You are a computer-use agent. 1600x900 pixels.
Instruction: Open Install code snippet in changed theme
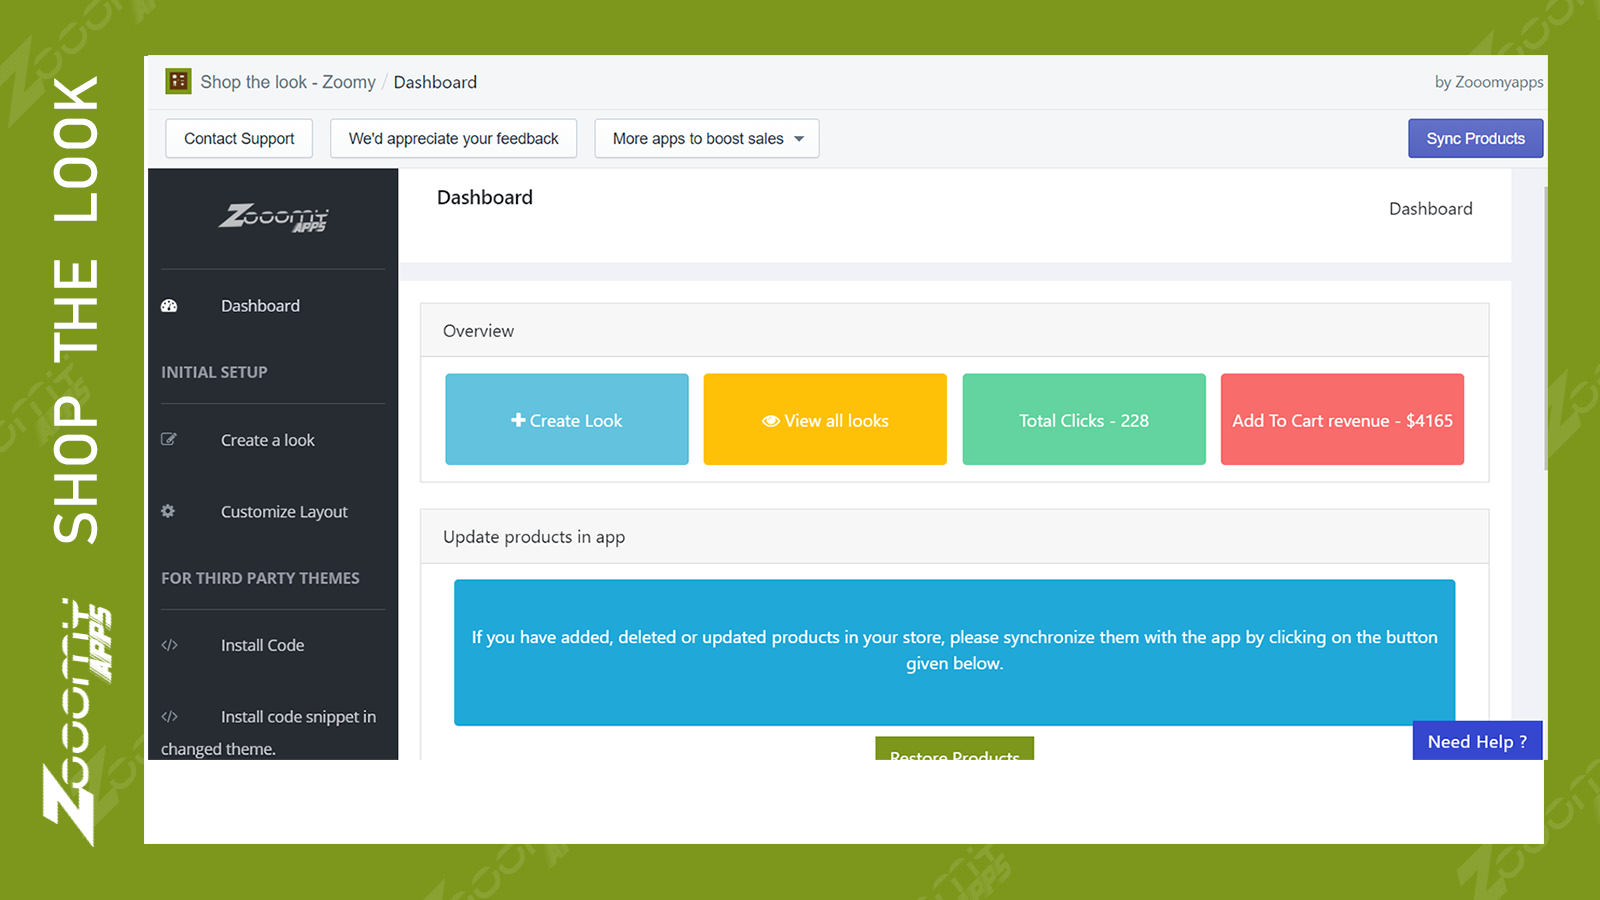[x=269, y=732]
